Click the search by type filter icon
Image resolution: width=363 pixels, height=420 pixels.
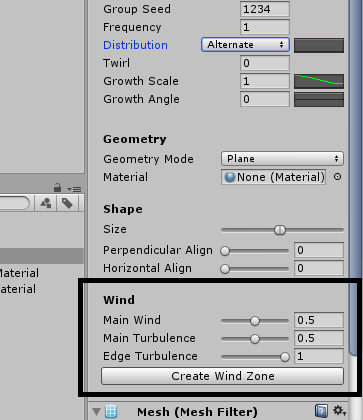(x=46, y=203)
